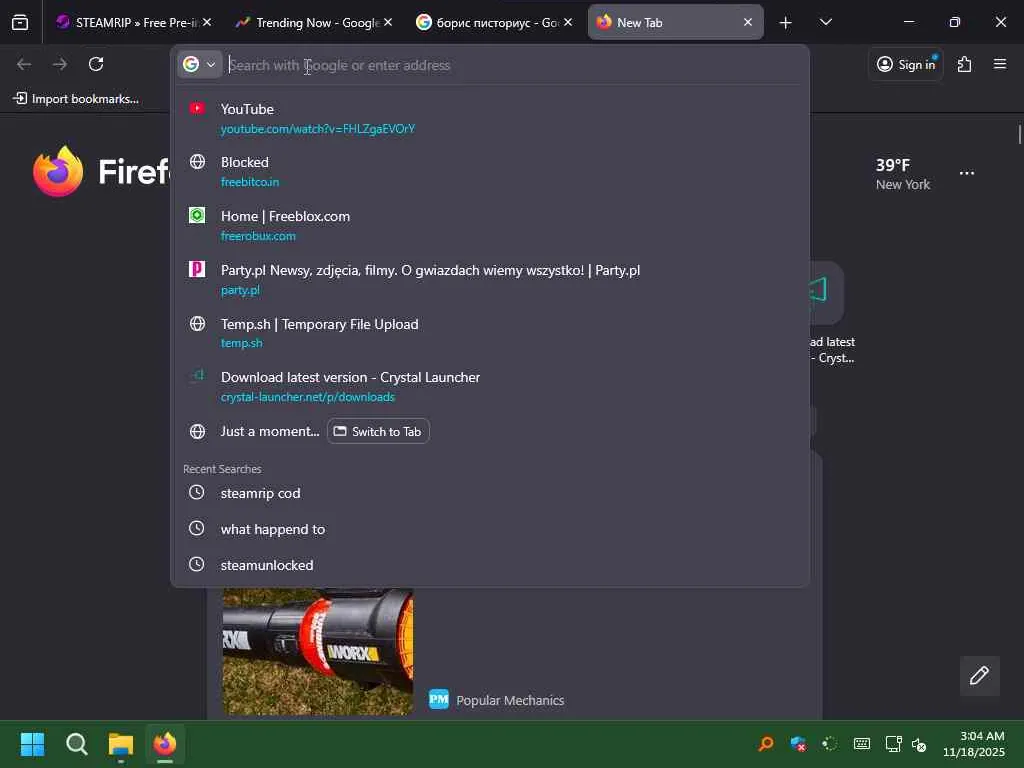The image size is (1024, 768).
Task: Go back one page
Action: 24,64
